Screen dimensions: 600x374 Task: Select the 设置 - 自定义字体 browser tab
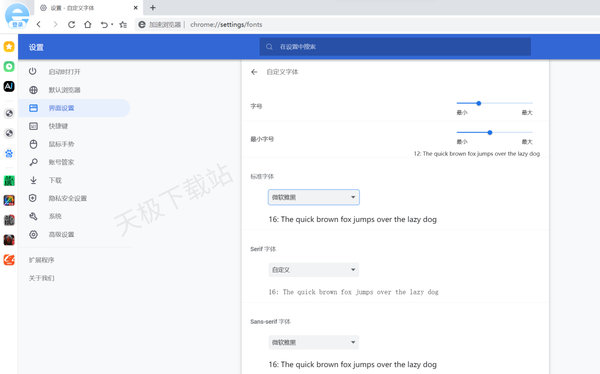(89, 8)
